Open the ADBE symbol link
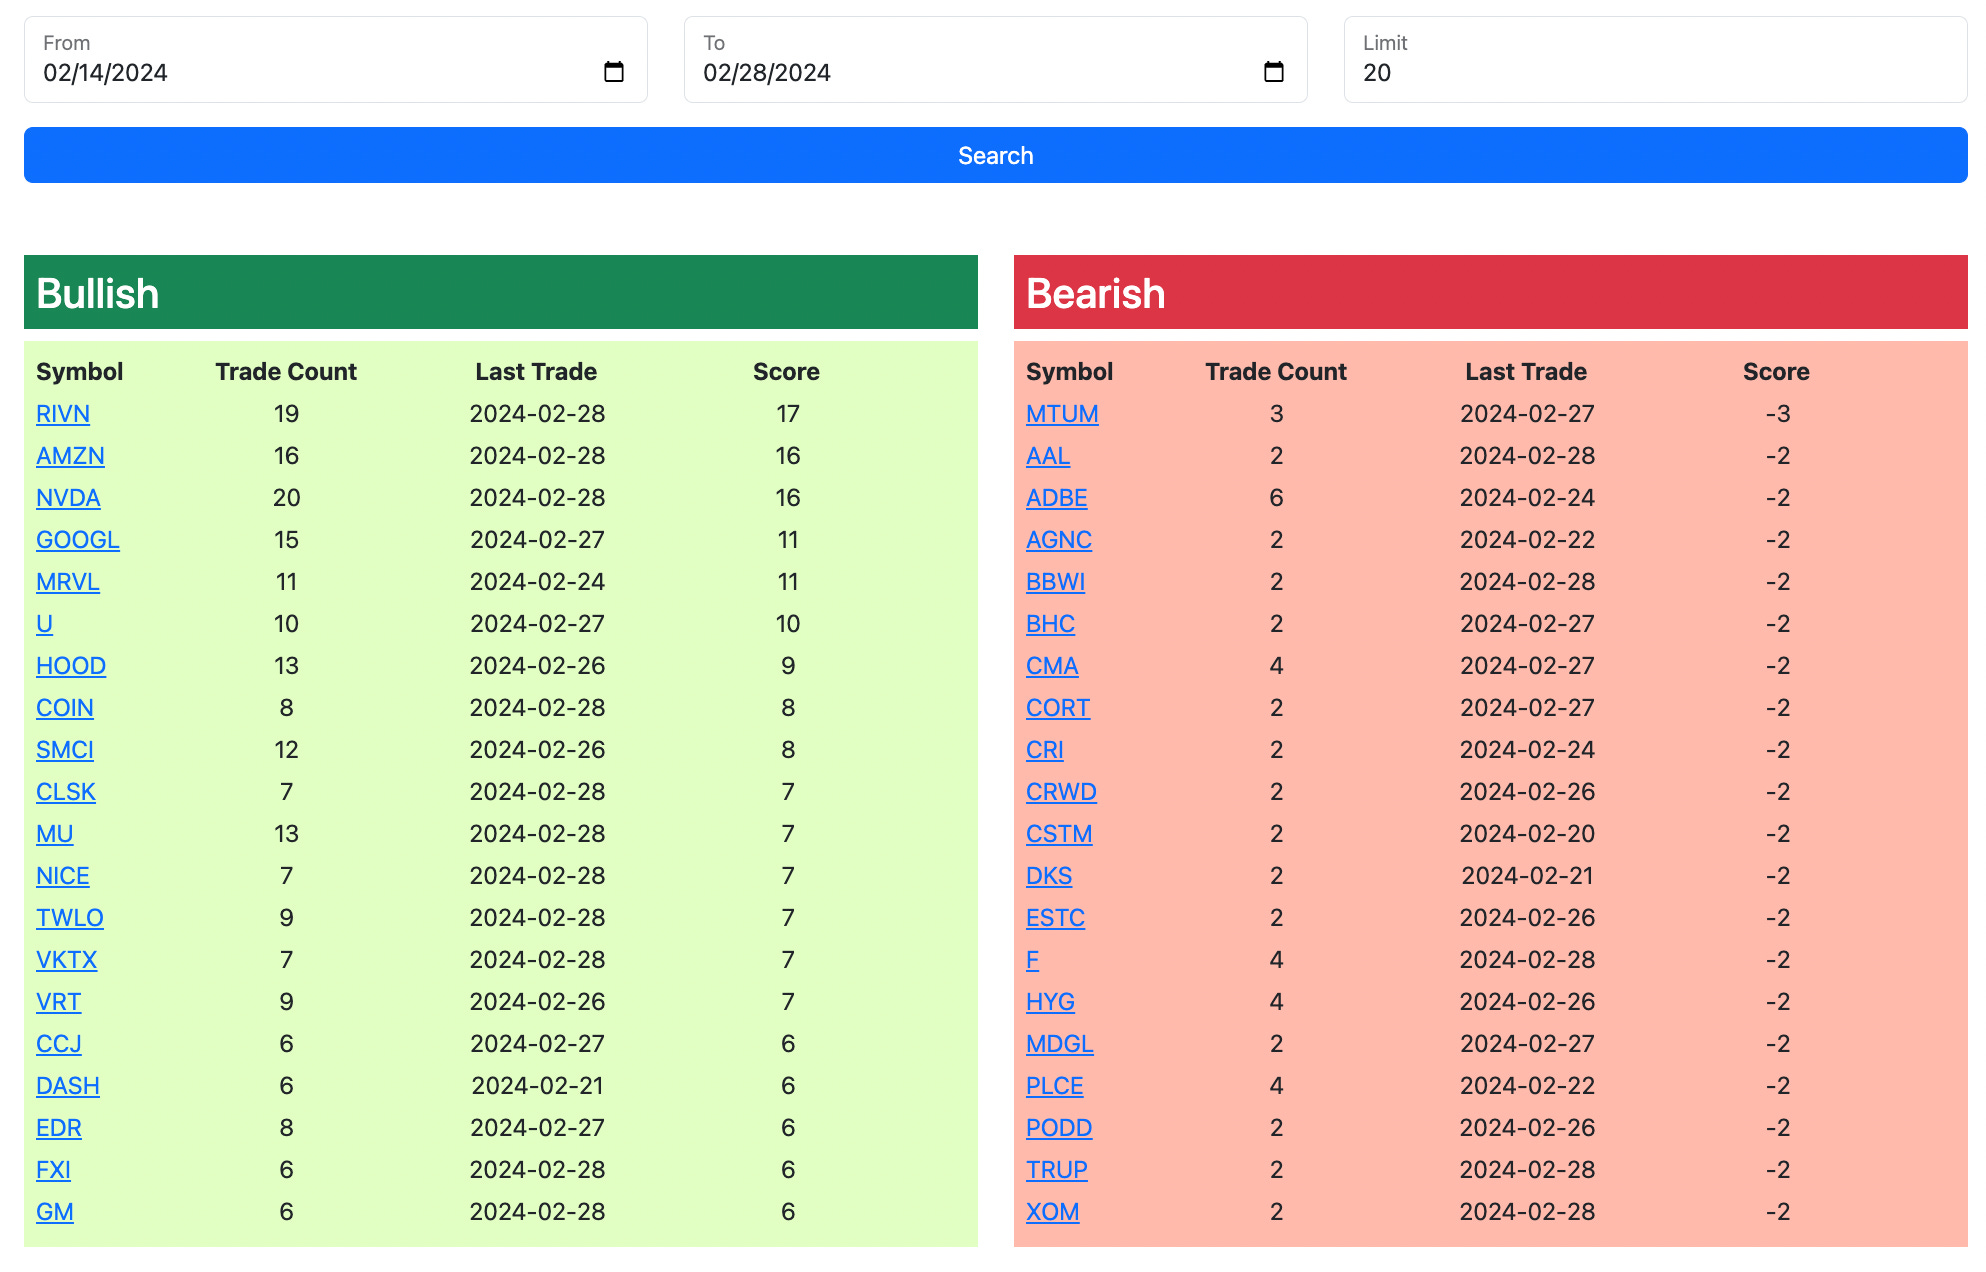Screen dimensions: 1986x1272 tap(1057, 498)
